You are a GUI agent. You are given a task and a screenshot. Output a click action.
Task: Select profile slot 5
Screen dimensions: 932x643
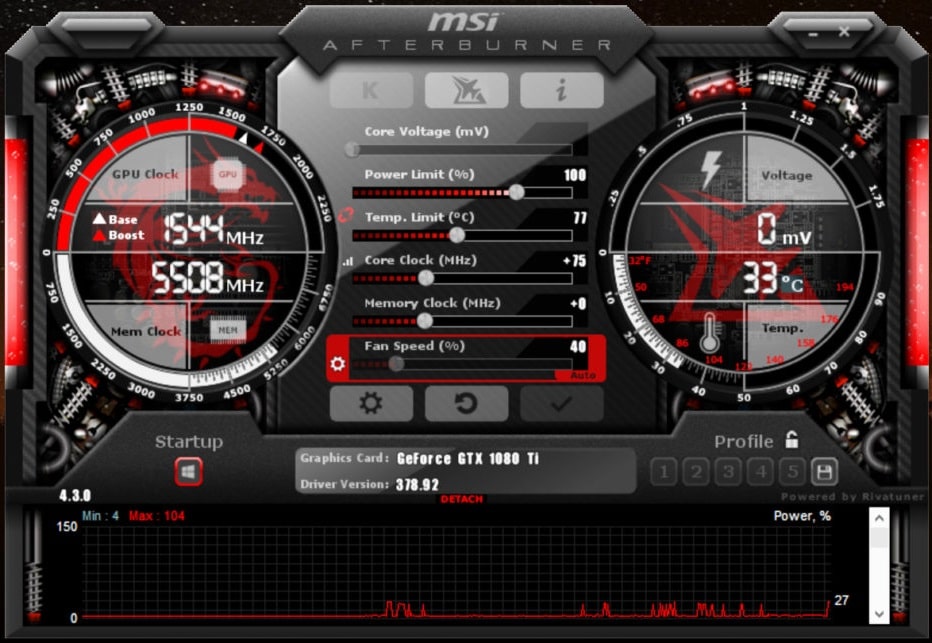(792, 472)
